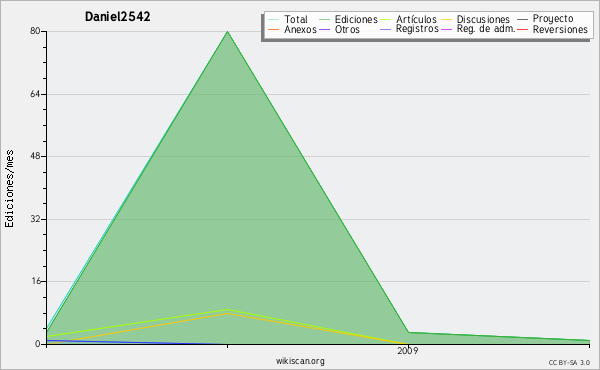This screenshot has height=370, width=600.
Task: Click the peak of the green Ediciones area
Action: [228, 32]
